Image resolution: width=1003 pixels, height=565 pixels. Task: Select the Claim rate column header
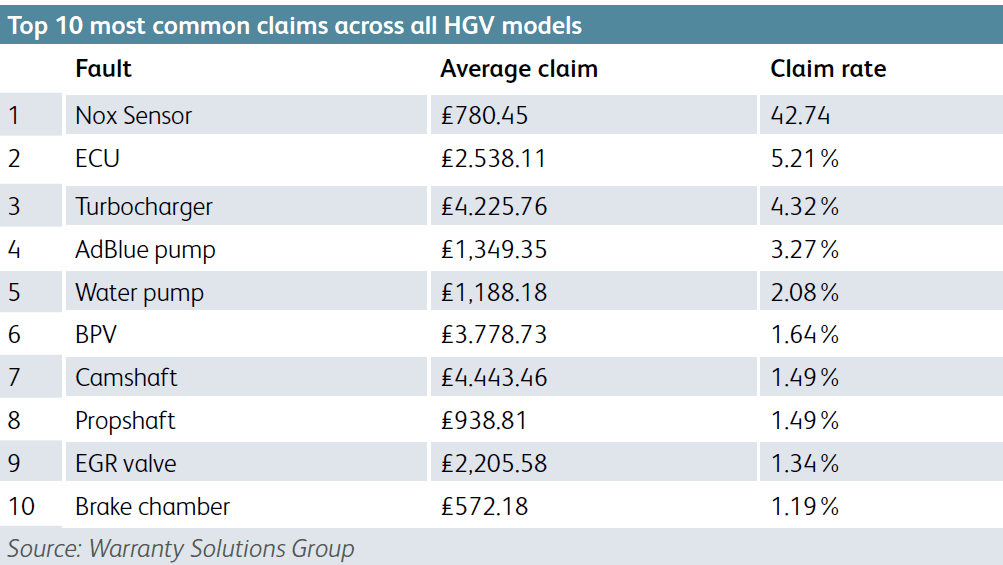click(828, 69)
